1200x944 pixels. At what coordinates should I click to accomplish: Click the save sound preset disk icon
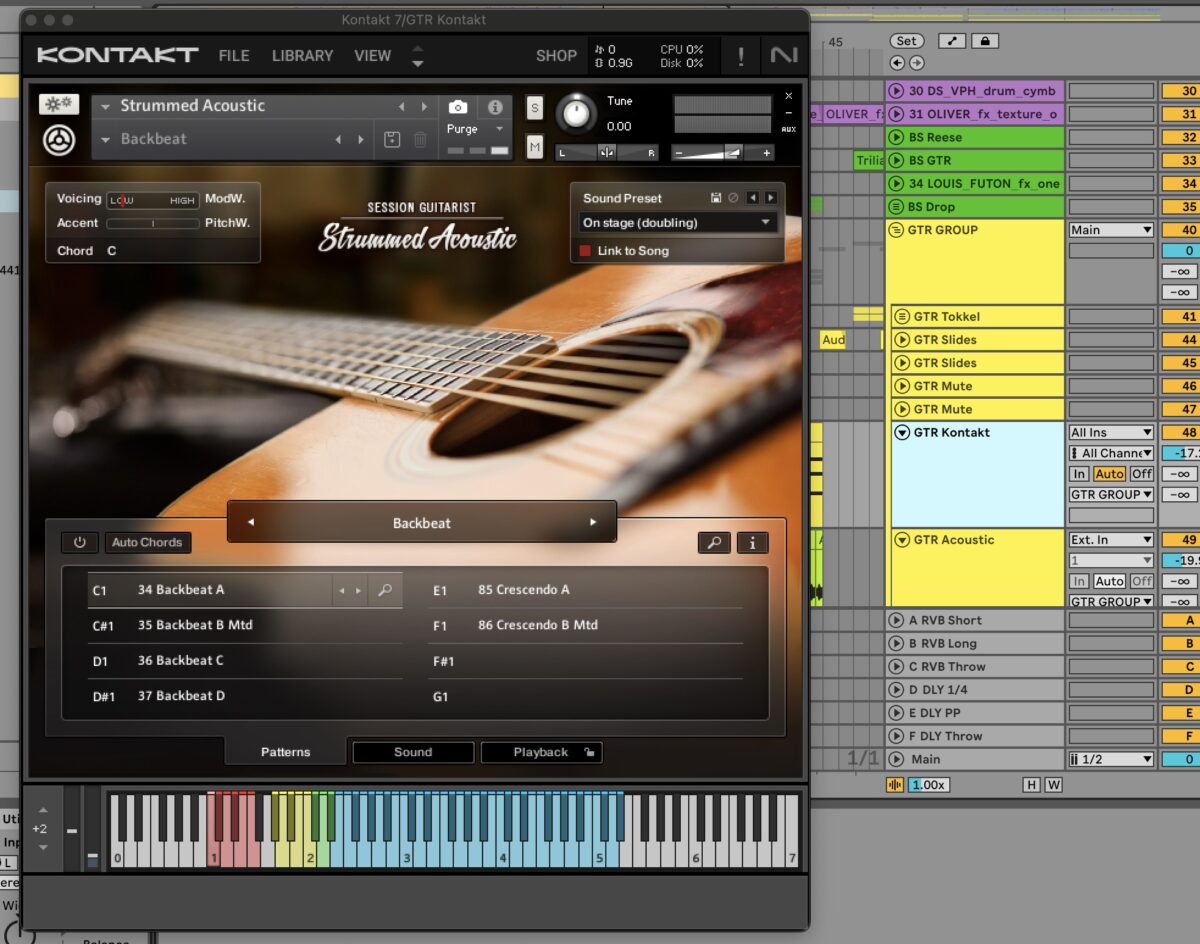716,198
